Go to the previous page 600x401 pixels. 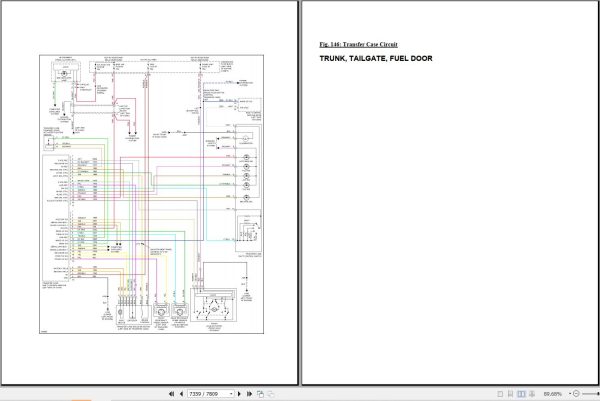pyautogui.click(x=181, y=394)
